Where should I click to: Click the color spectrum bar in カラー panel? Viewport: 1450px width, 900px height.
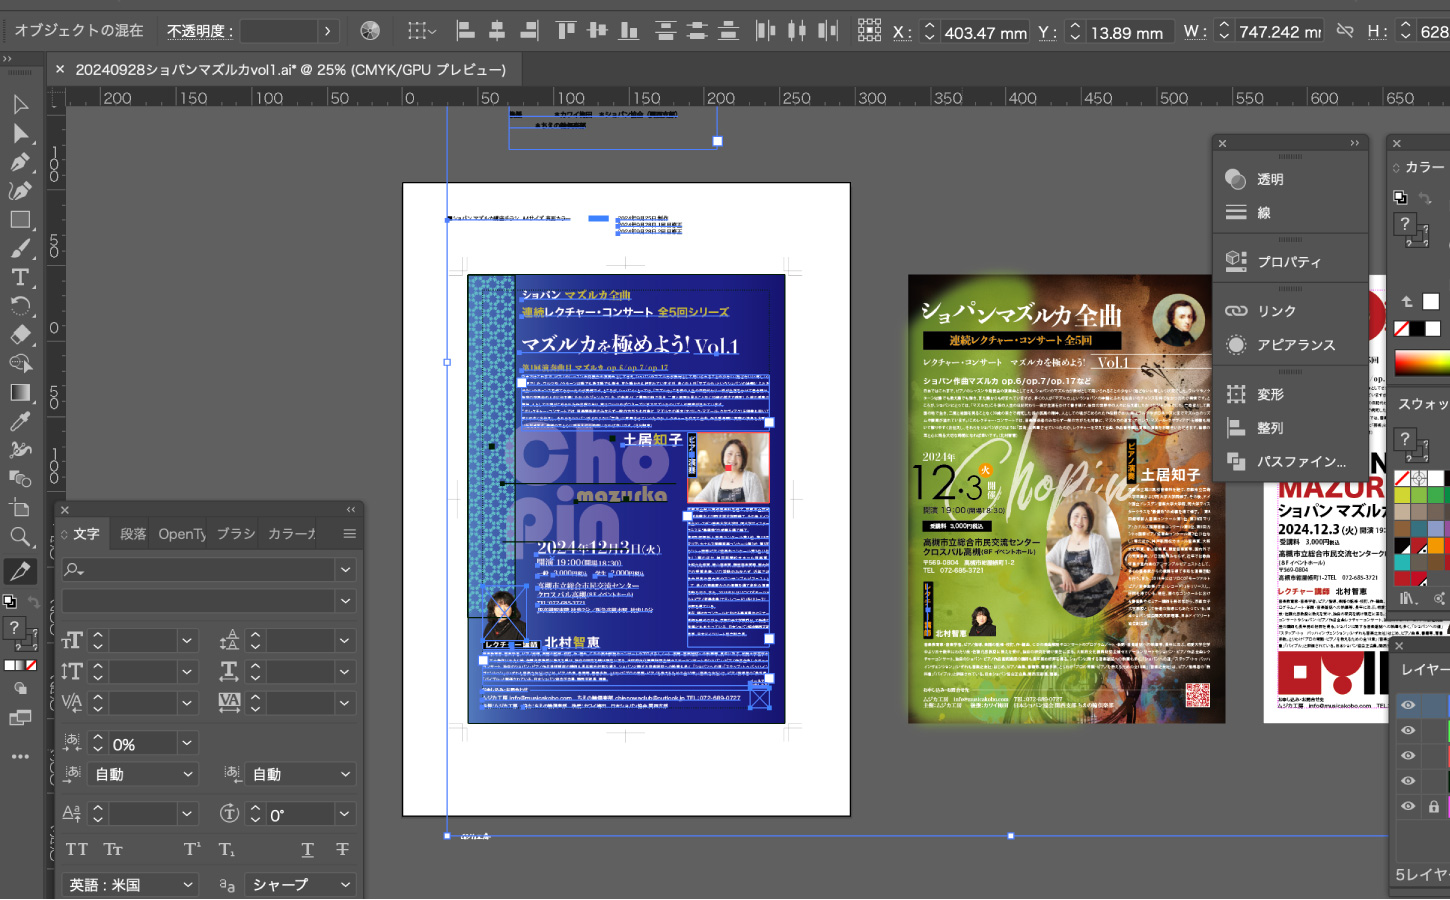pyautogui.click(x=1421, y=361)
